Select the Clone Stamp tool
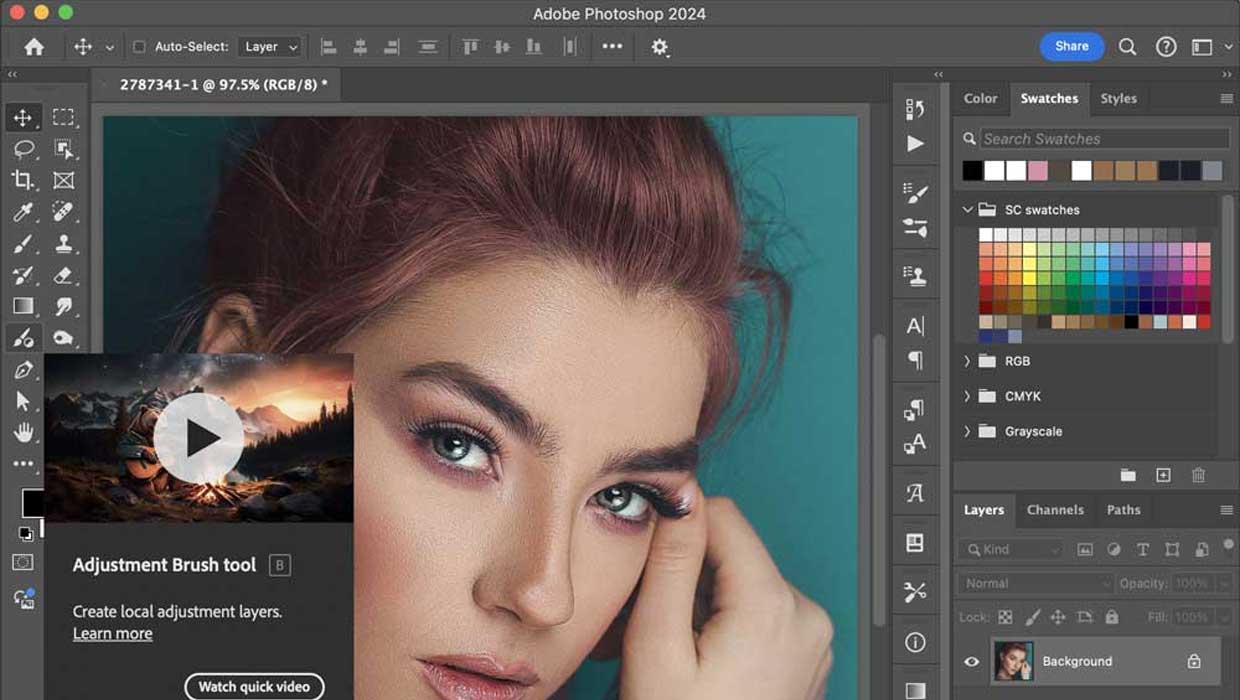The width and height of the screenshot is (1240, 700). (x=64, y=243)
